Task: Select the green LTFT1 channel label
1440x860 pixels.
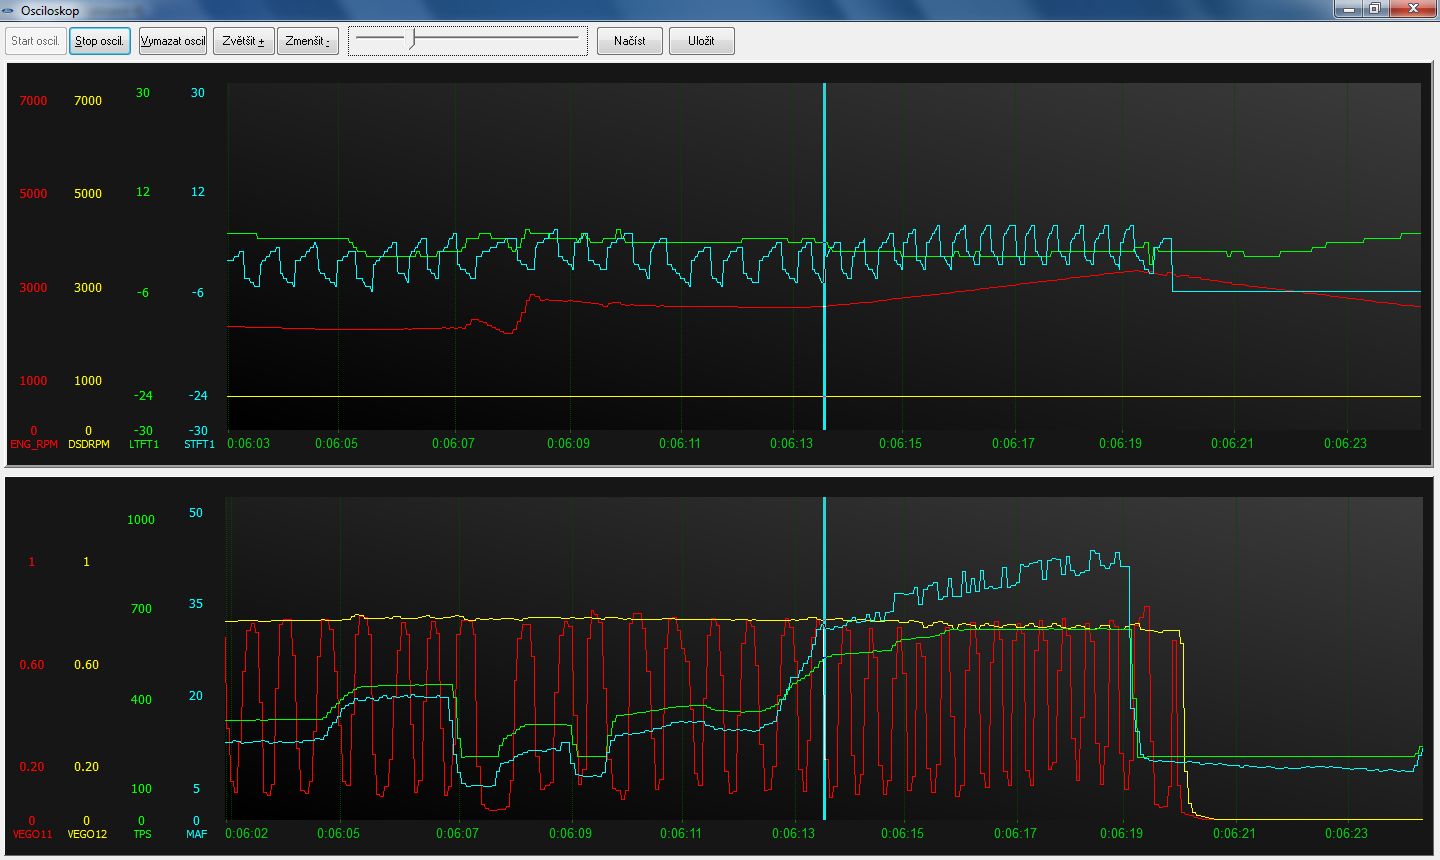Action: 144,444
